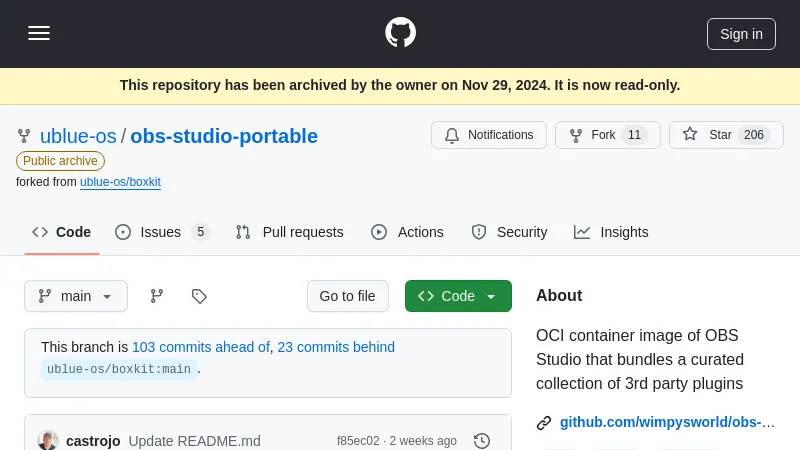Star the obs-studio-portable repository
The height and width of the screenshot is (450, 800).
click(720, 135)
